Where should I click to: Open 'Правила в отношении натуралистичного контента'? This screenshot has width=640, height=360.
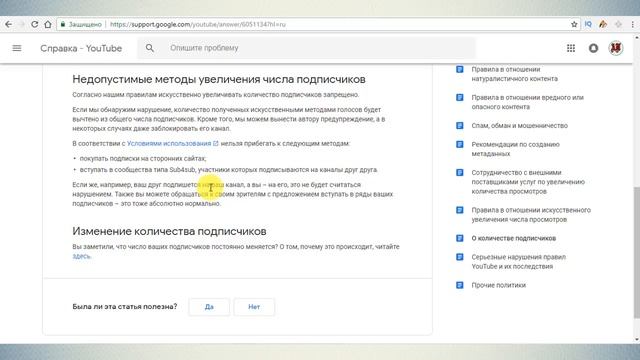[514, 74]
